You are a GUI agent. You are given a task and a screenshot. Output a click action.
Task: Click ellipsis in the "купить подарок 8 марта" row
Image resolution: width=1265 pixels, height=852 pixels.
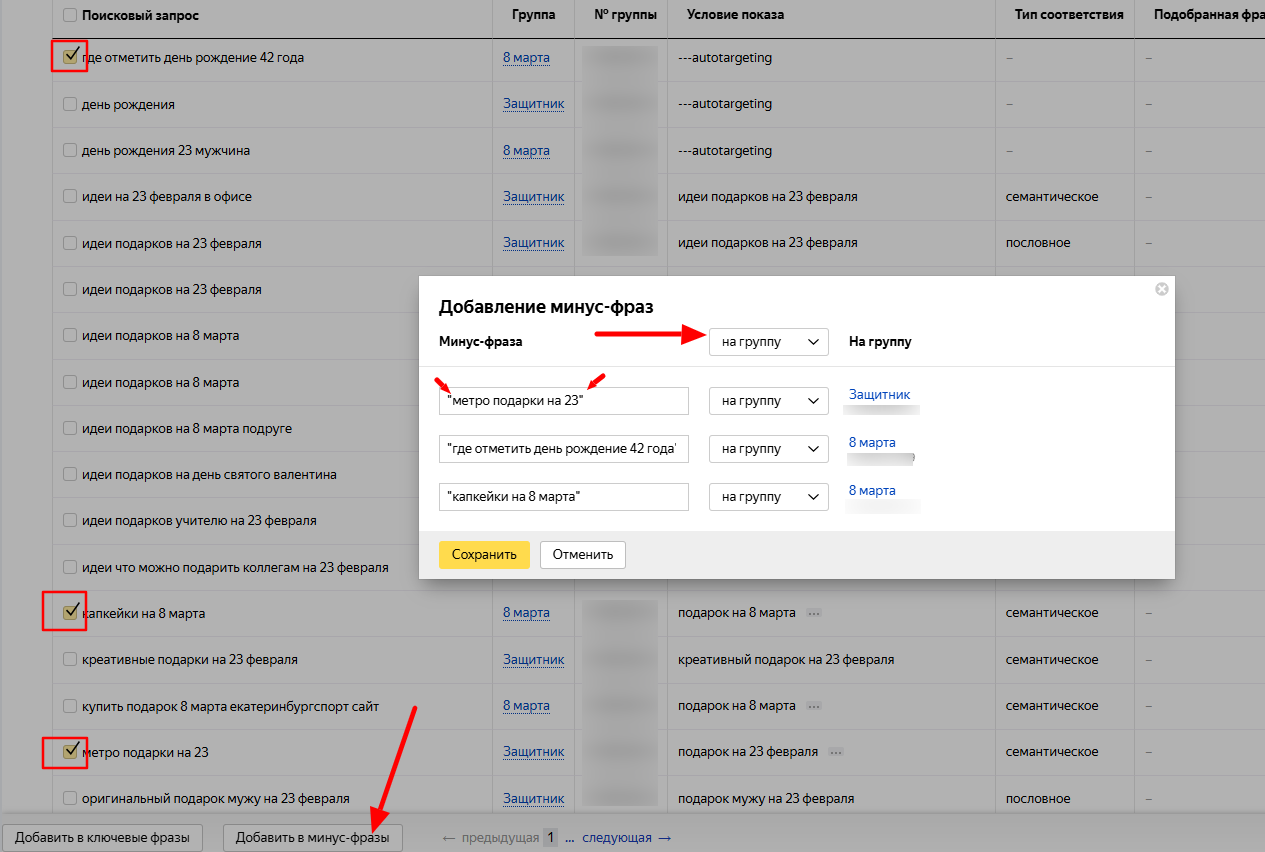tap(814, 706)
